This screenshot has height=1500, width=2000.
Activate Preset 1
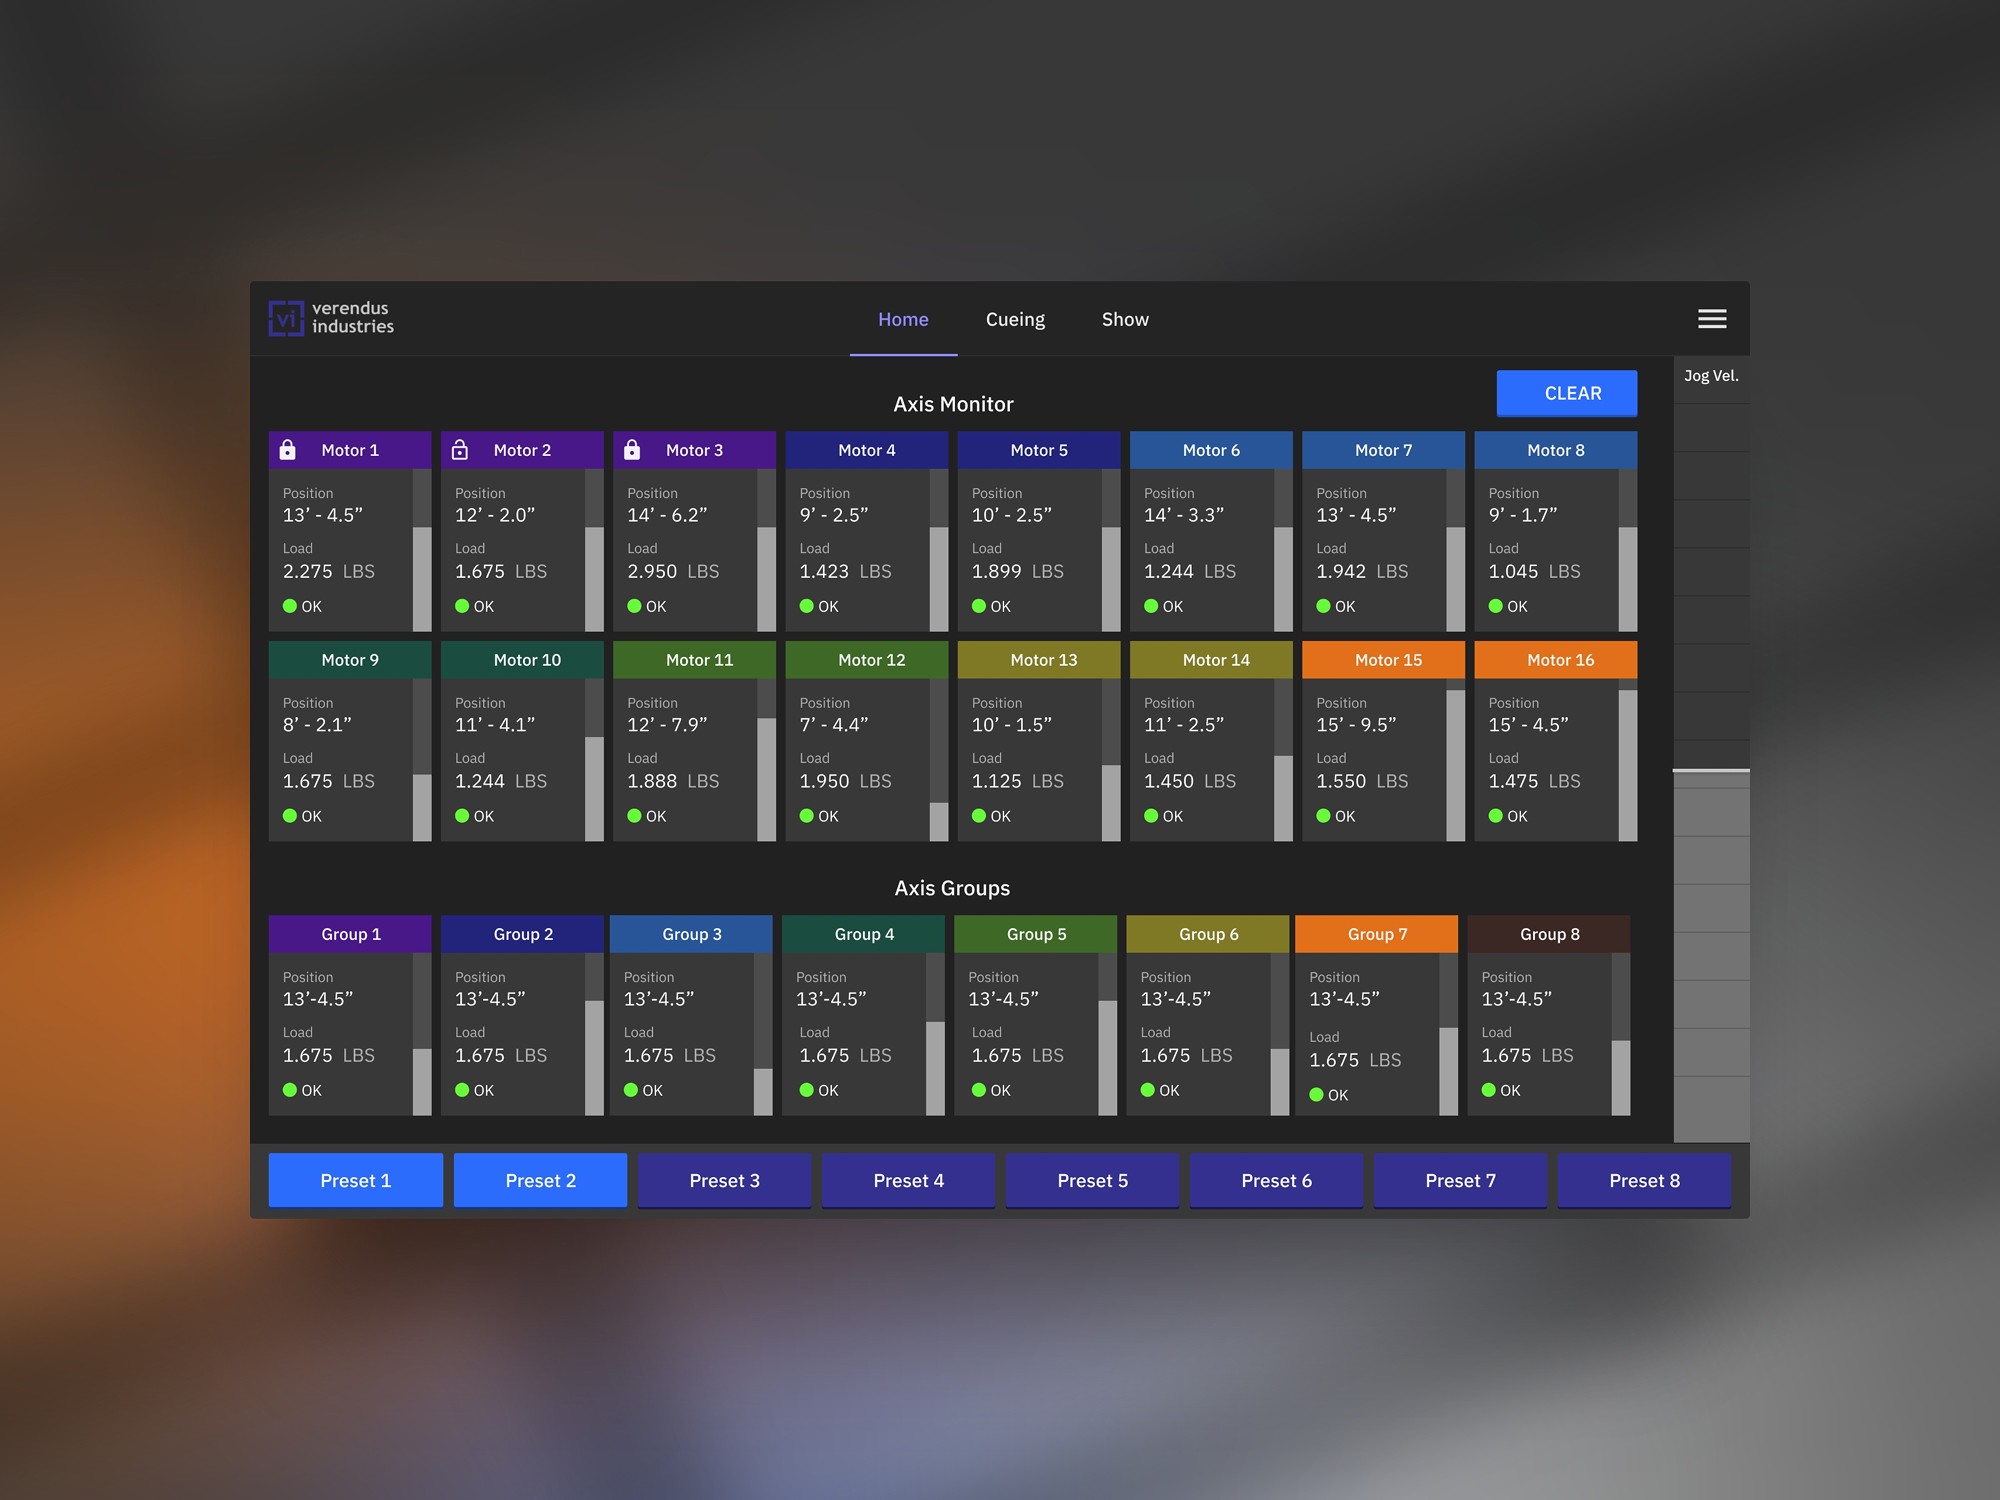pos(355,1180)
